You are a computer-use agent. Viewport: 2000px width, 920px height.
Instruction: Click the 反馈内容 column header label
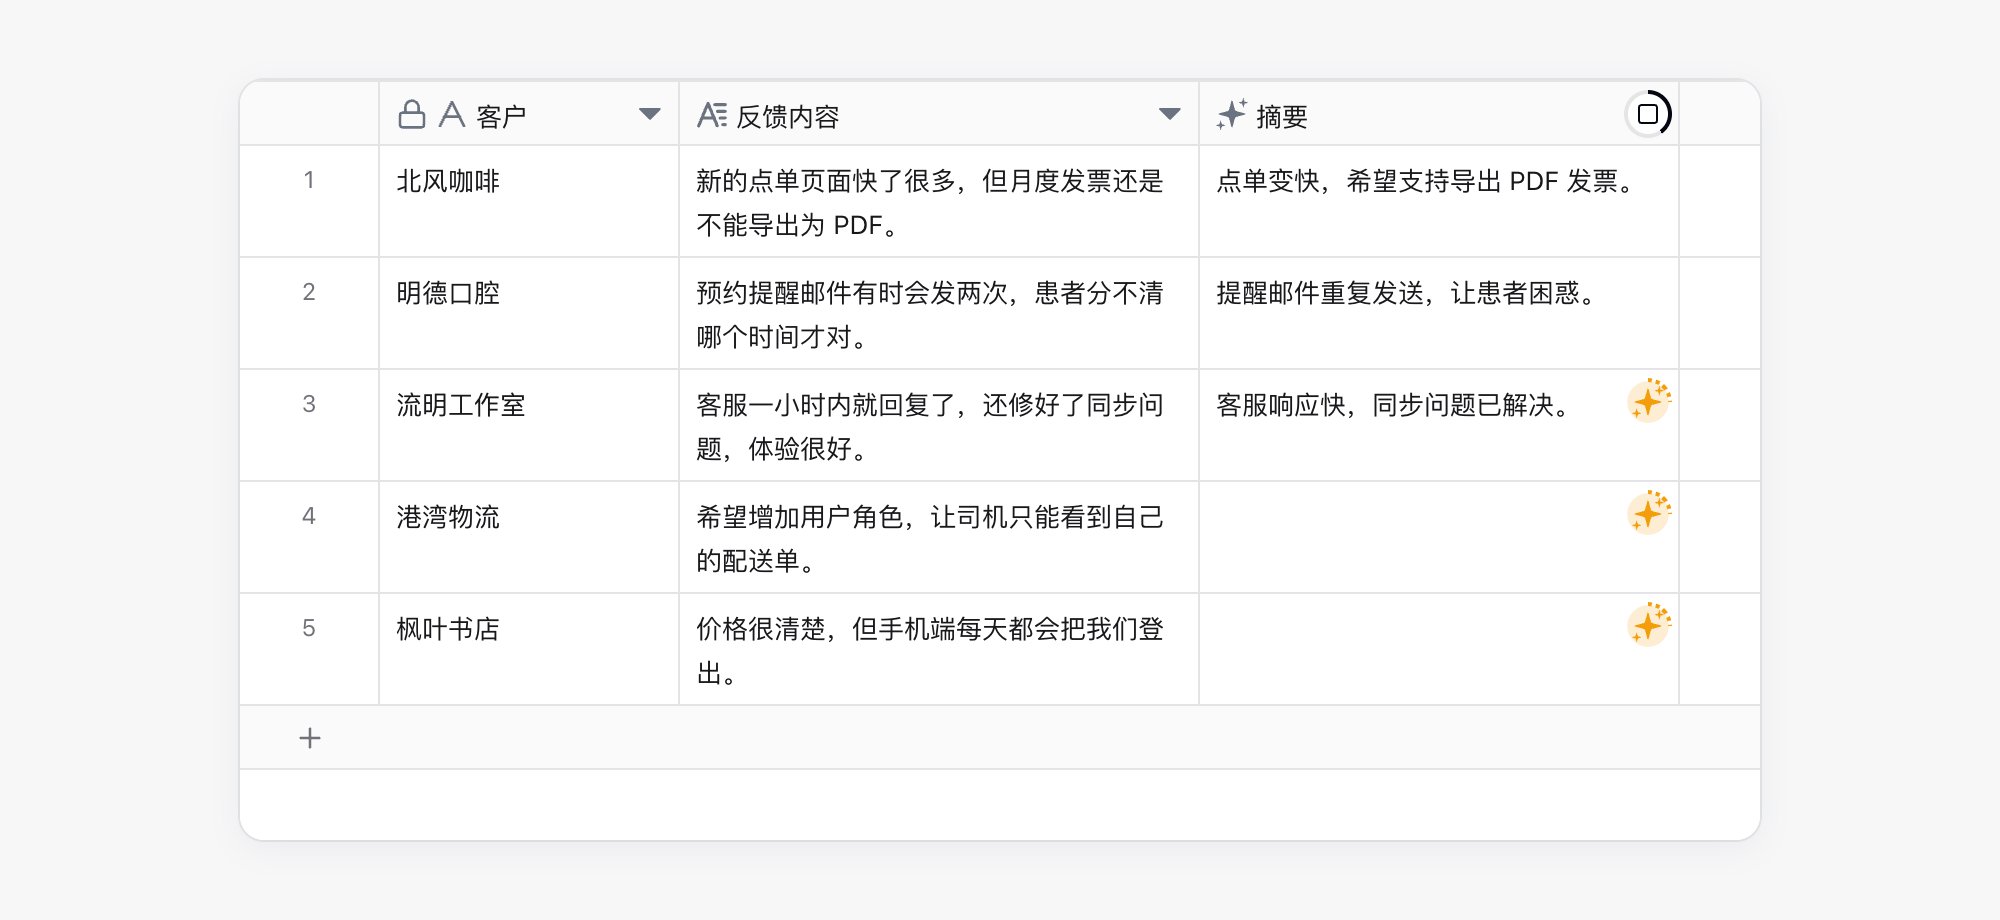pyautogui.click(x=788, y=116)
